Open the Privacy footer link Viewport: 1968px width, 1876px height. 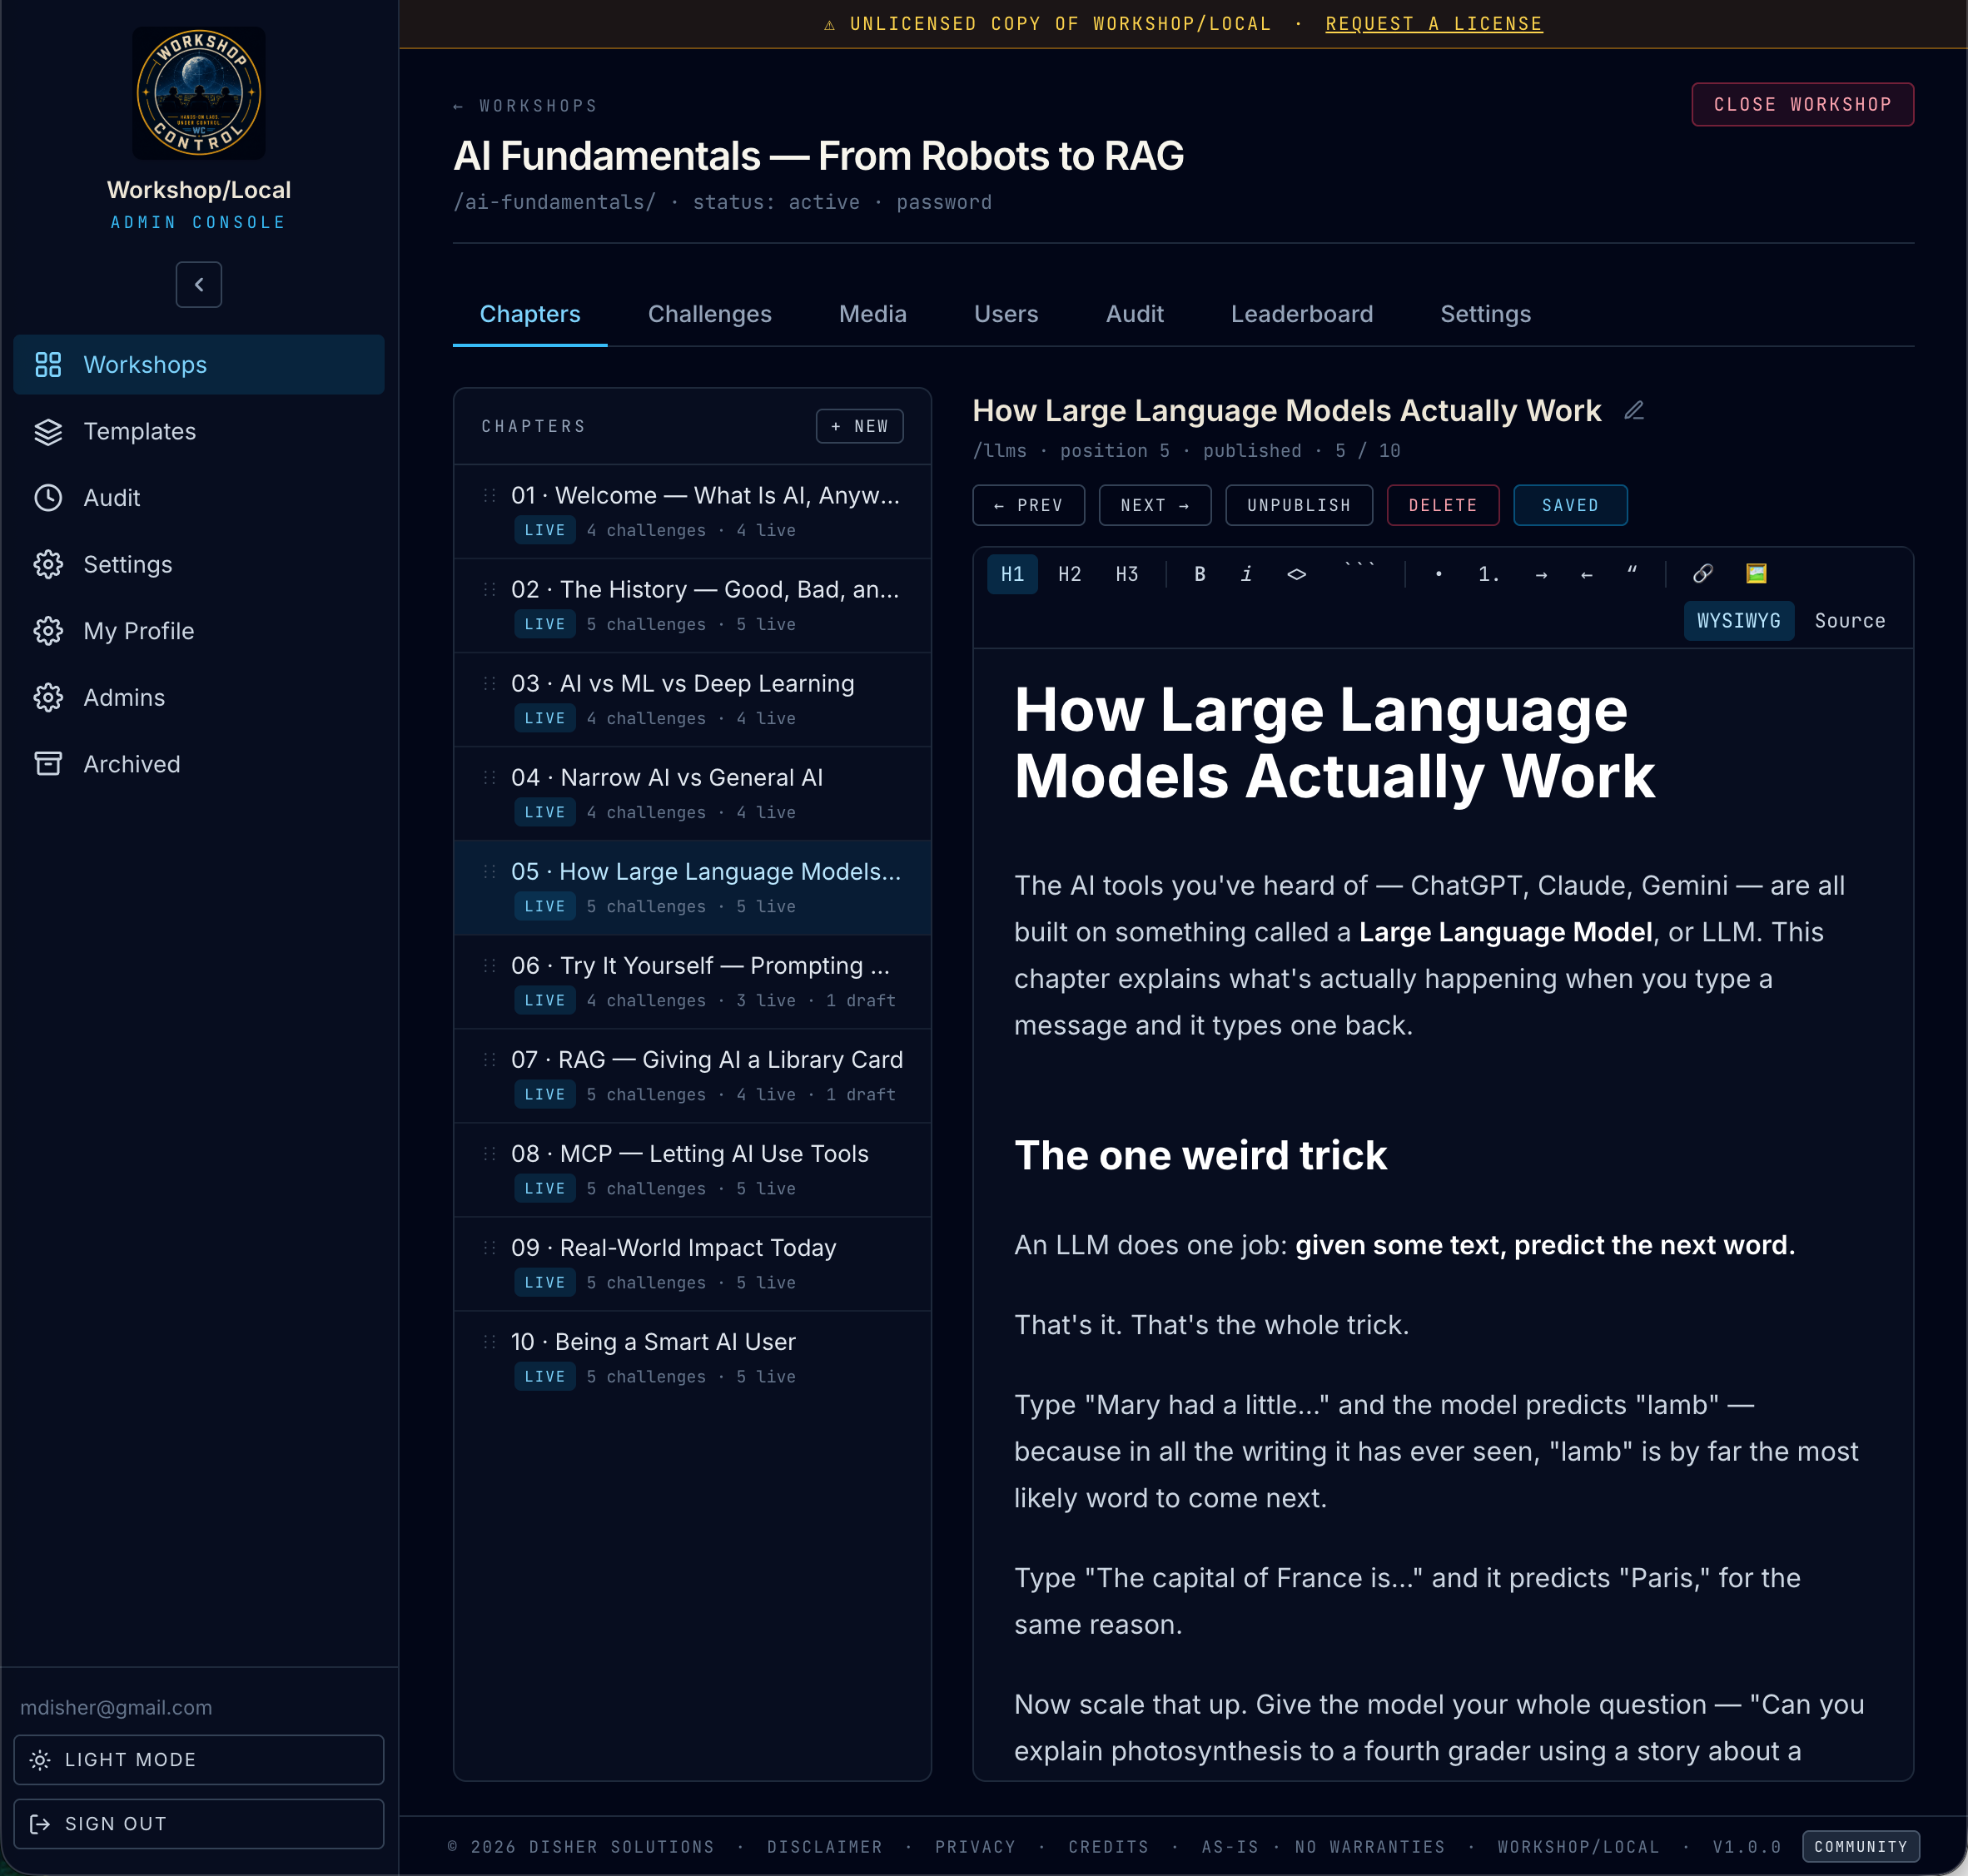(975, 1847)
